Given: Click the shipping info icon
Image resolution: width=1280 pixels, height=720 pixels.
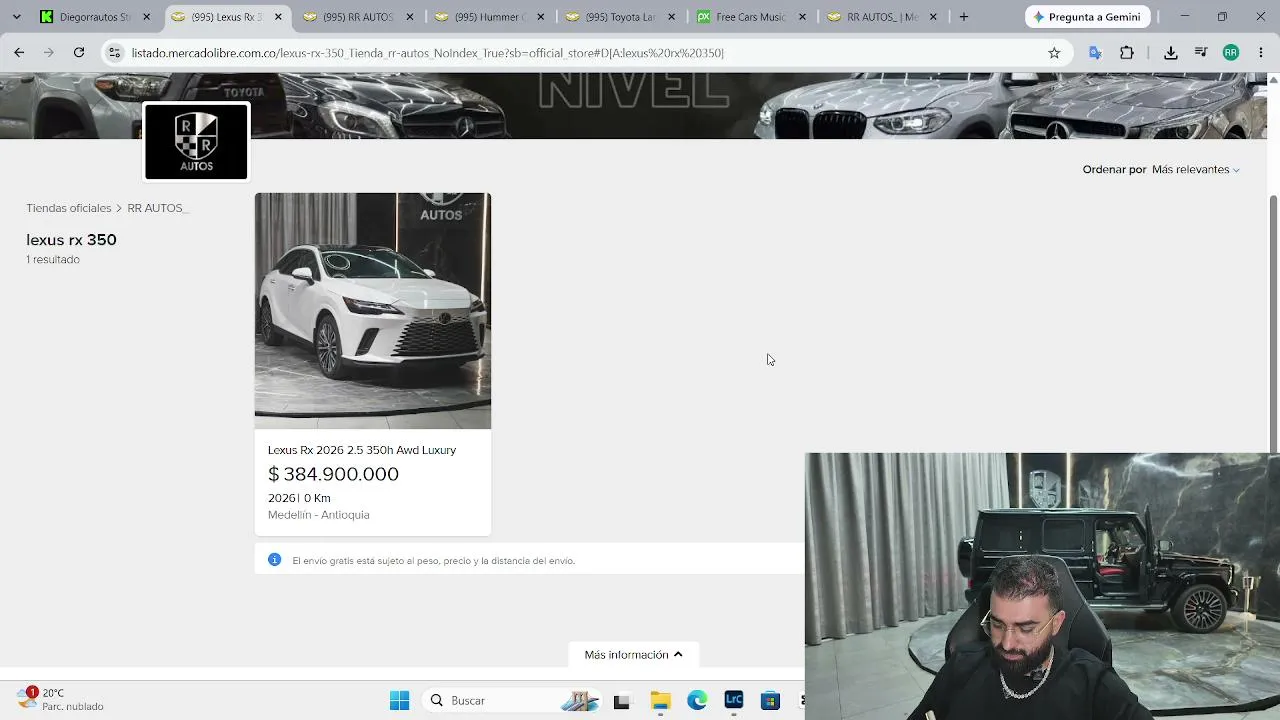Looking at the screenshot, I should tap(275, 560).
